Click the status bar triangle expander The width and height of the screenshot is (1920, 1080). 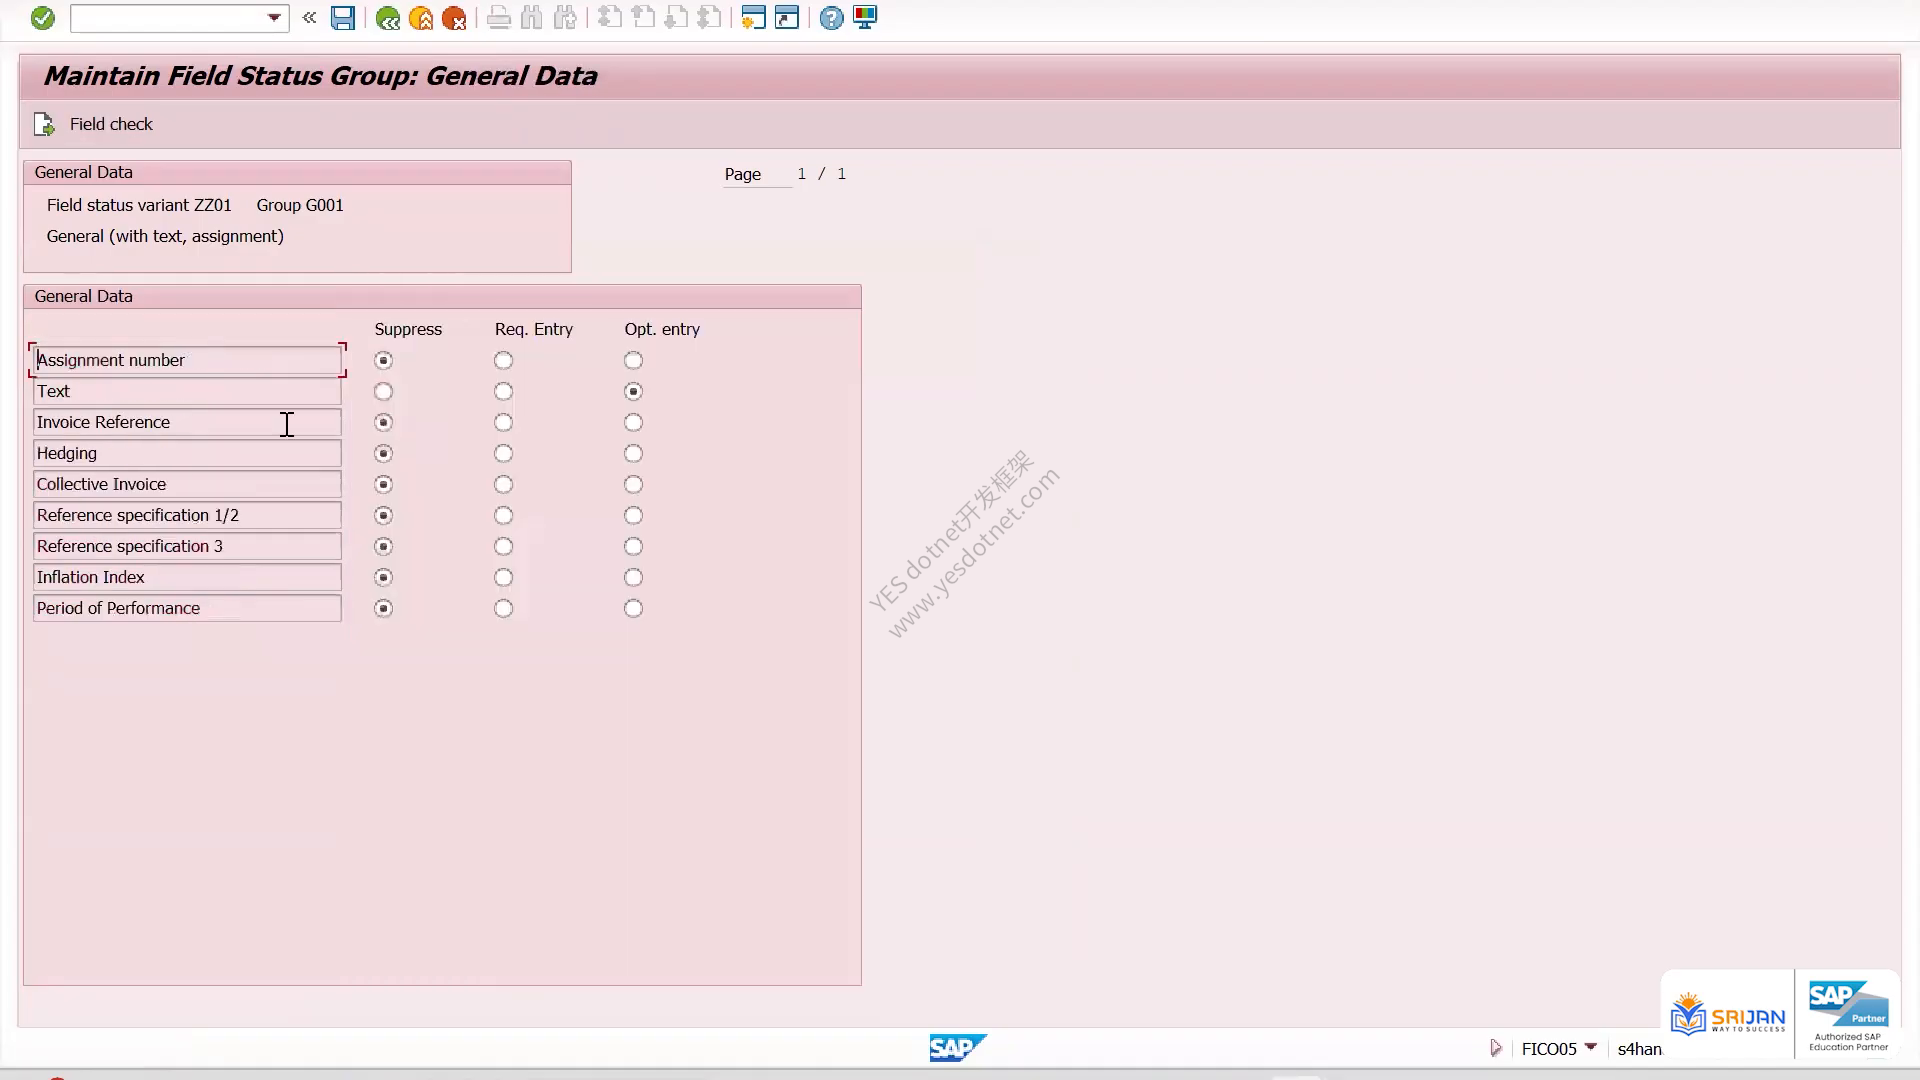tap(1496, 1048)
